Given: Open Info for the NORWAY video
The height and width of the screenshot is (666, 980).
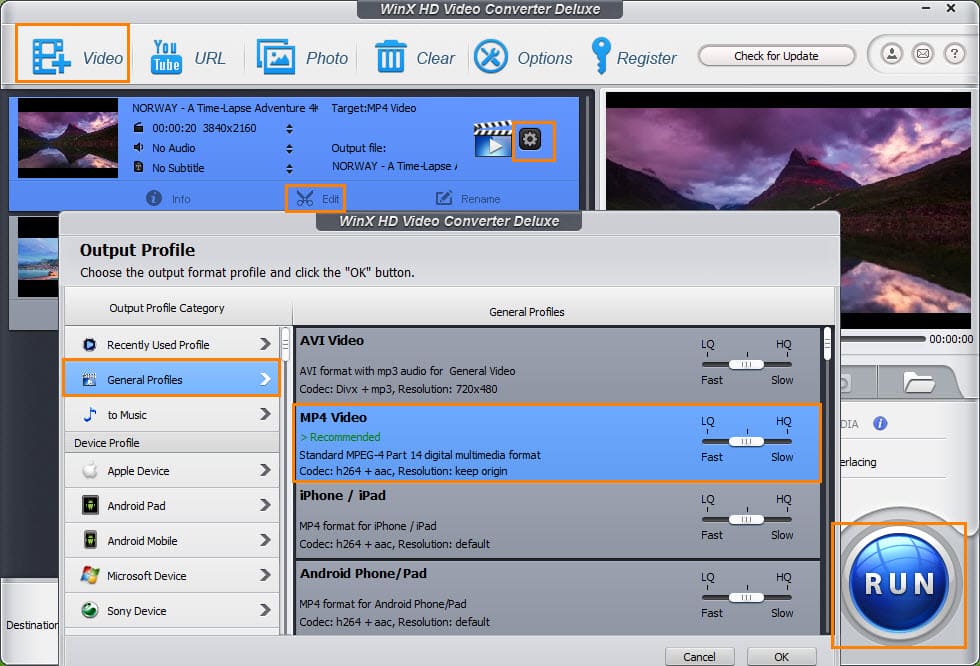Looking at the screenshot, I should click(x=168, y=199).
